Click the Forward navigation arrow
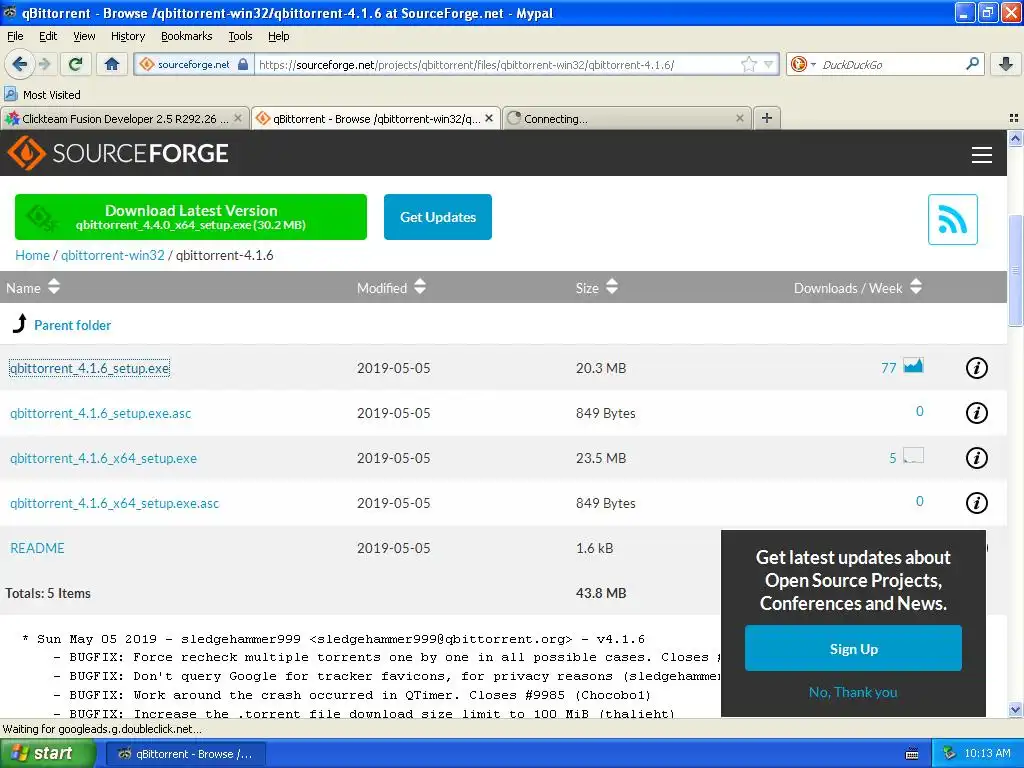Image resolution: width=1024 pixels, height=768 pixels. point(44,64)
